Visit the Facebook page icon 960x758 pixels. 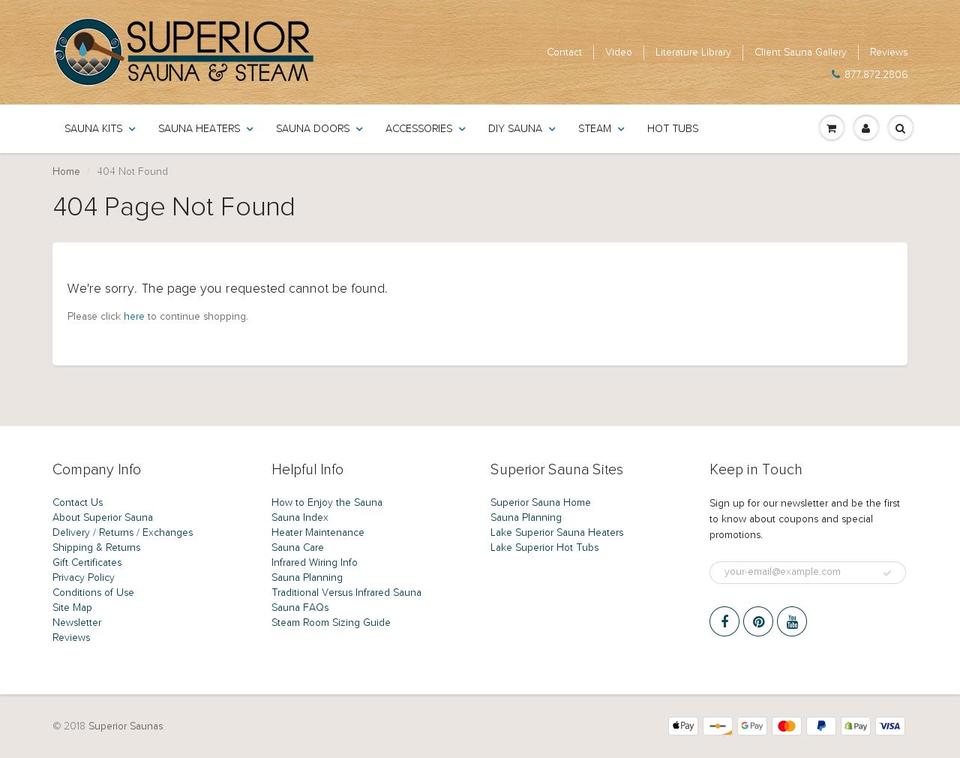(x=724, y=621)
